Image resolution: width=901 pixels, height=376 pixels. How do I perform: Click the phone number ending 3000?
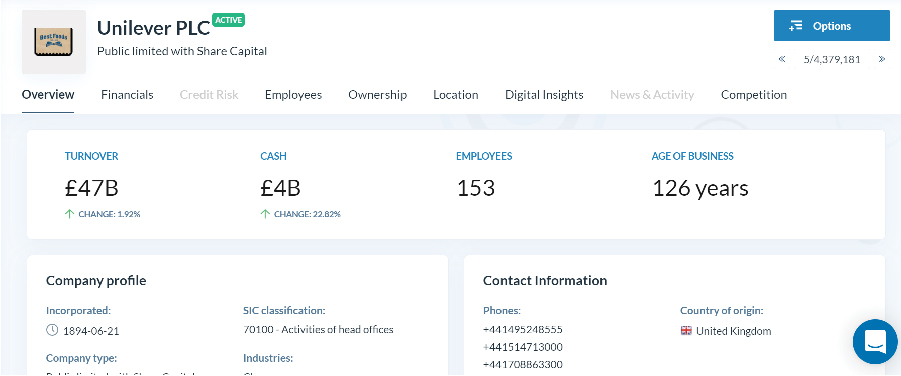point(523,347)
